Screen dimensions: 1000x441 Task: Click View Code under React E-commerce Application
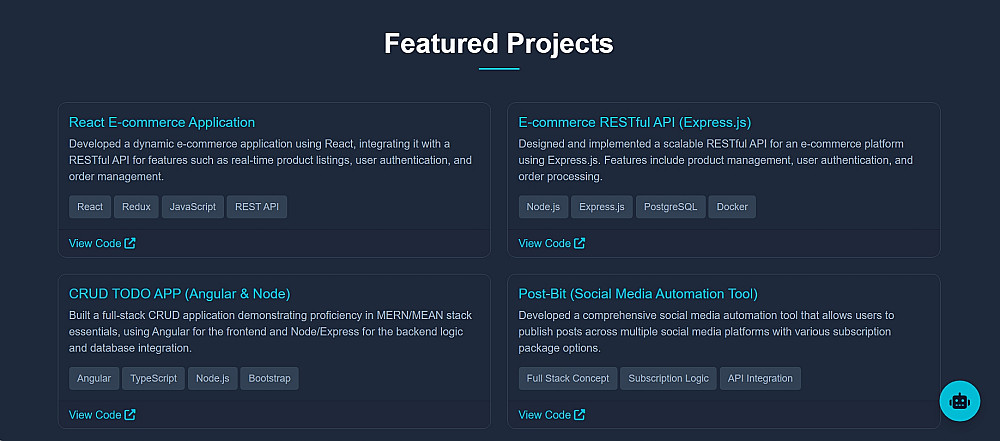point(95,243)
